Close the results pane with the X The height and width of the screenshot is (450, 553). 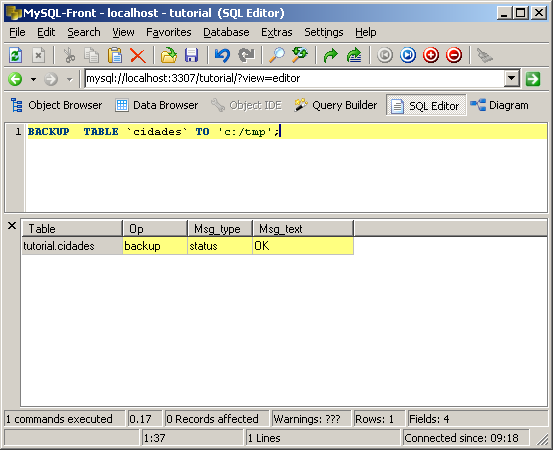point(12,225)
